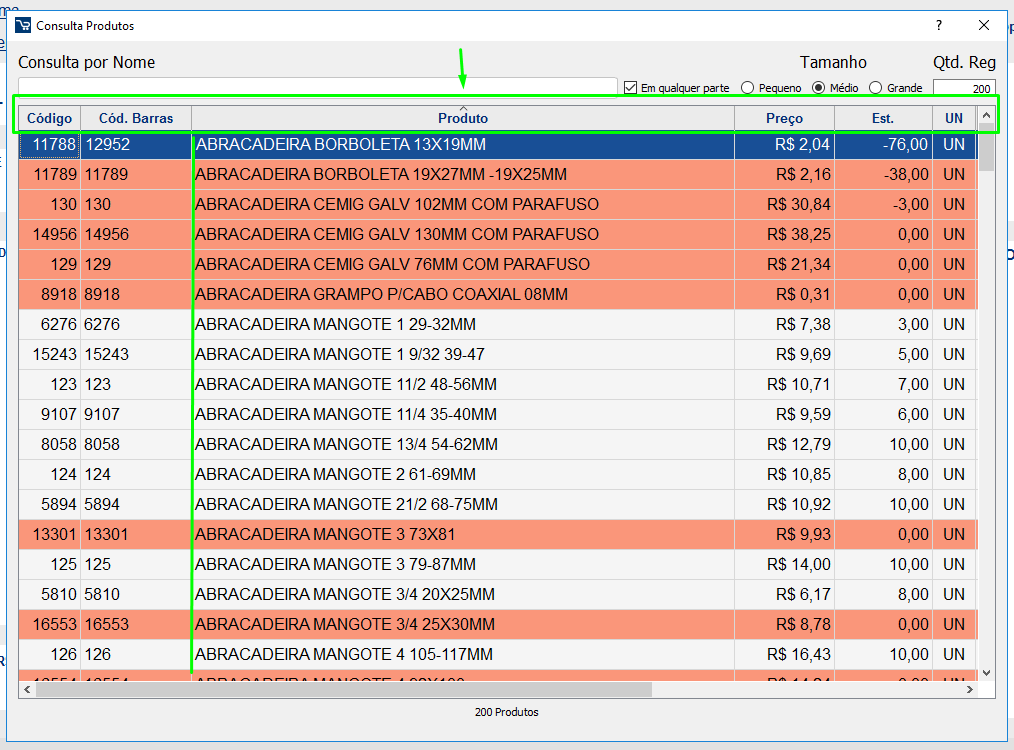Focus the Consulta por Nome search field
1014x750 pixels.
[318, 86]
